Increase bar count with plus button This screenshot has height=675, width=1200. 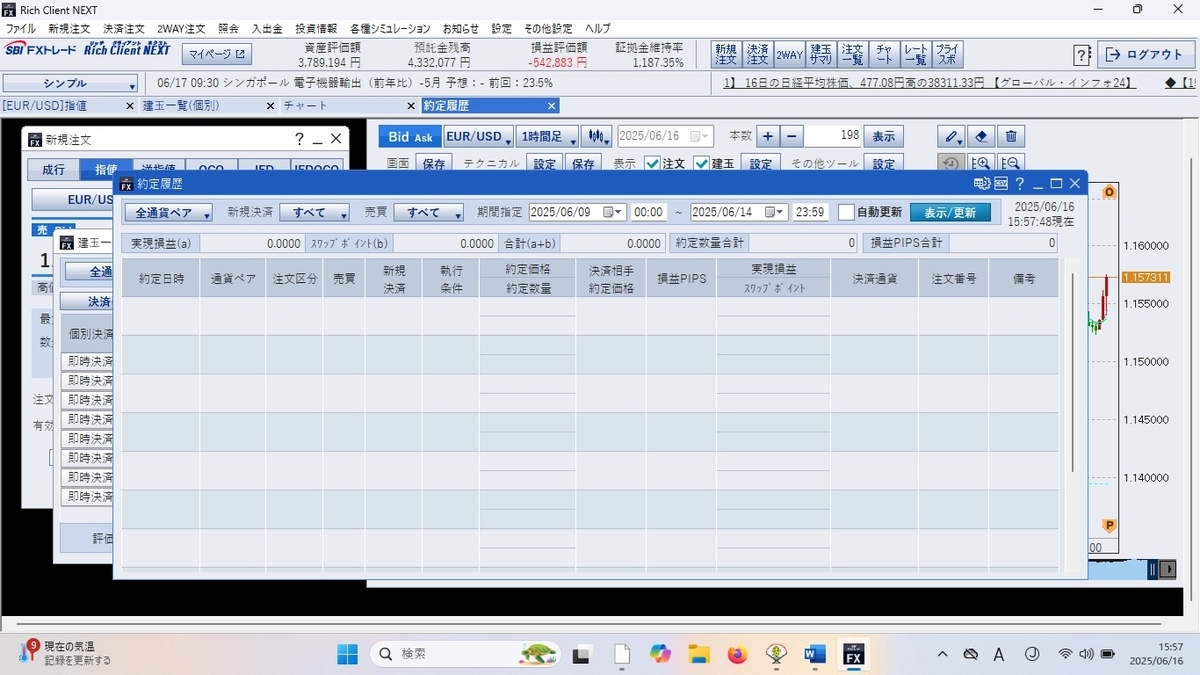tap(767, 137)
